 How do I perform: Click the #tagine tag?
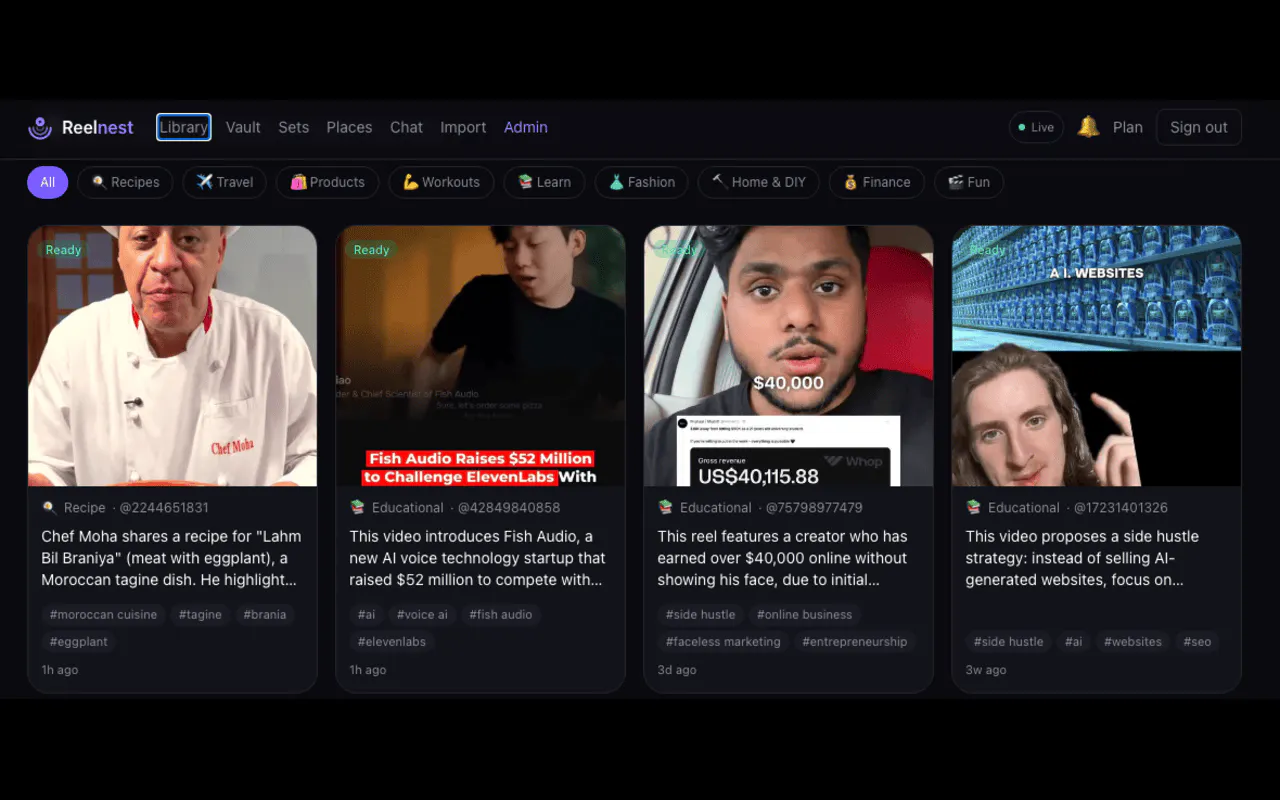(200, 615)
